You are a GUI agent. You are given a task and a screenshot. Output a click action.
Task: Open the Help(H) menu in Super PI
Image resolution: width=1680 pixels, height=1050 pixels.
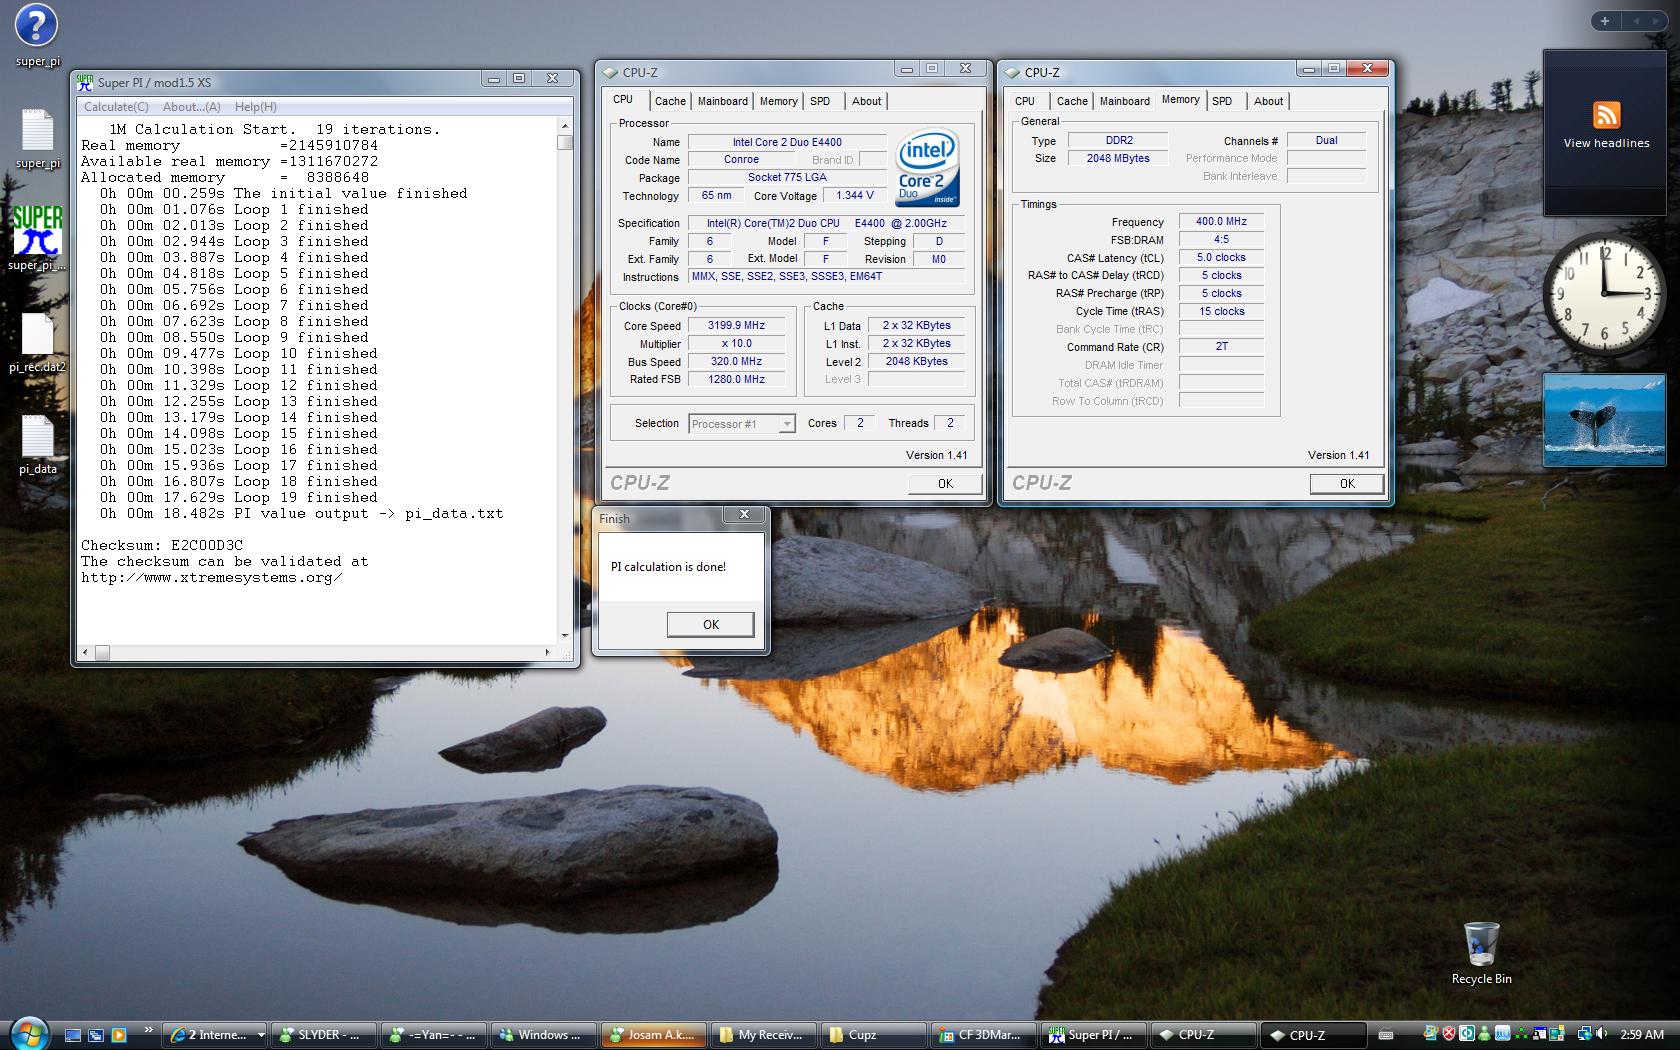tap(256, 107)
